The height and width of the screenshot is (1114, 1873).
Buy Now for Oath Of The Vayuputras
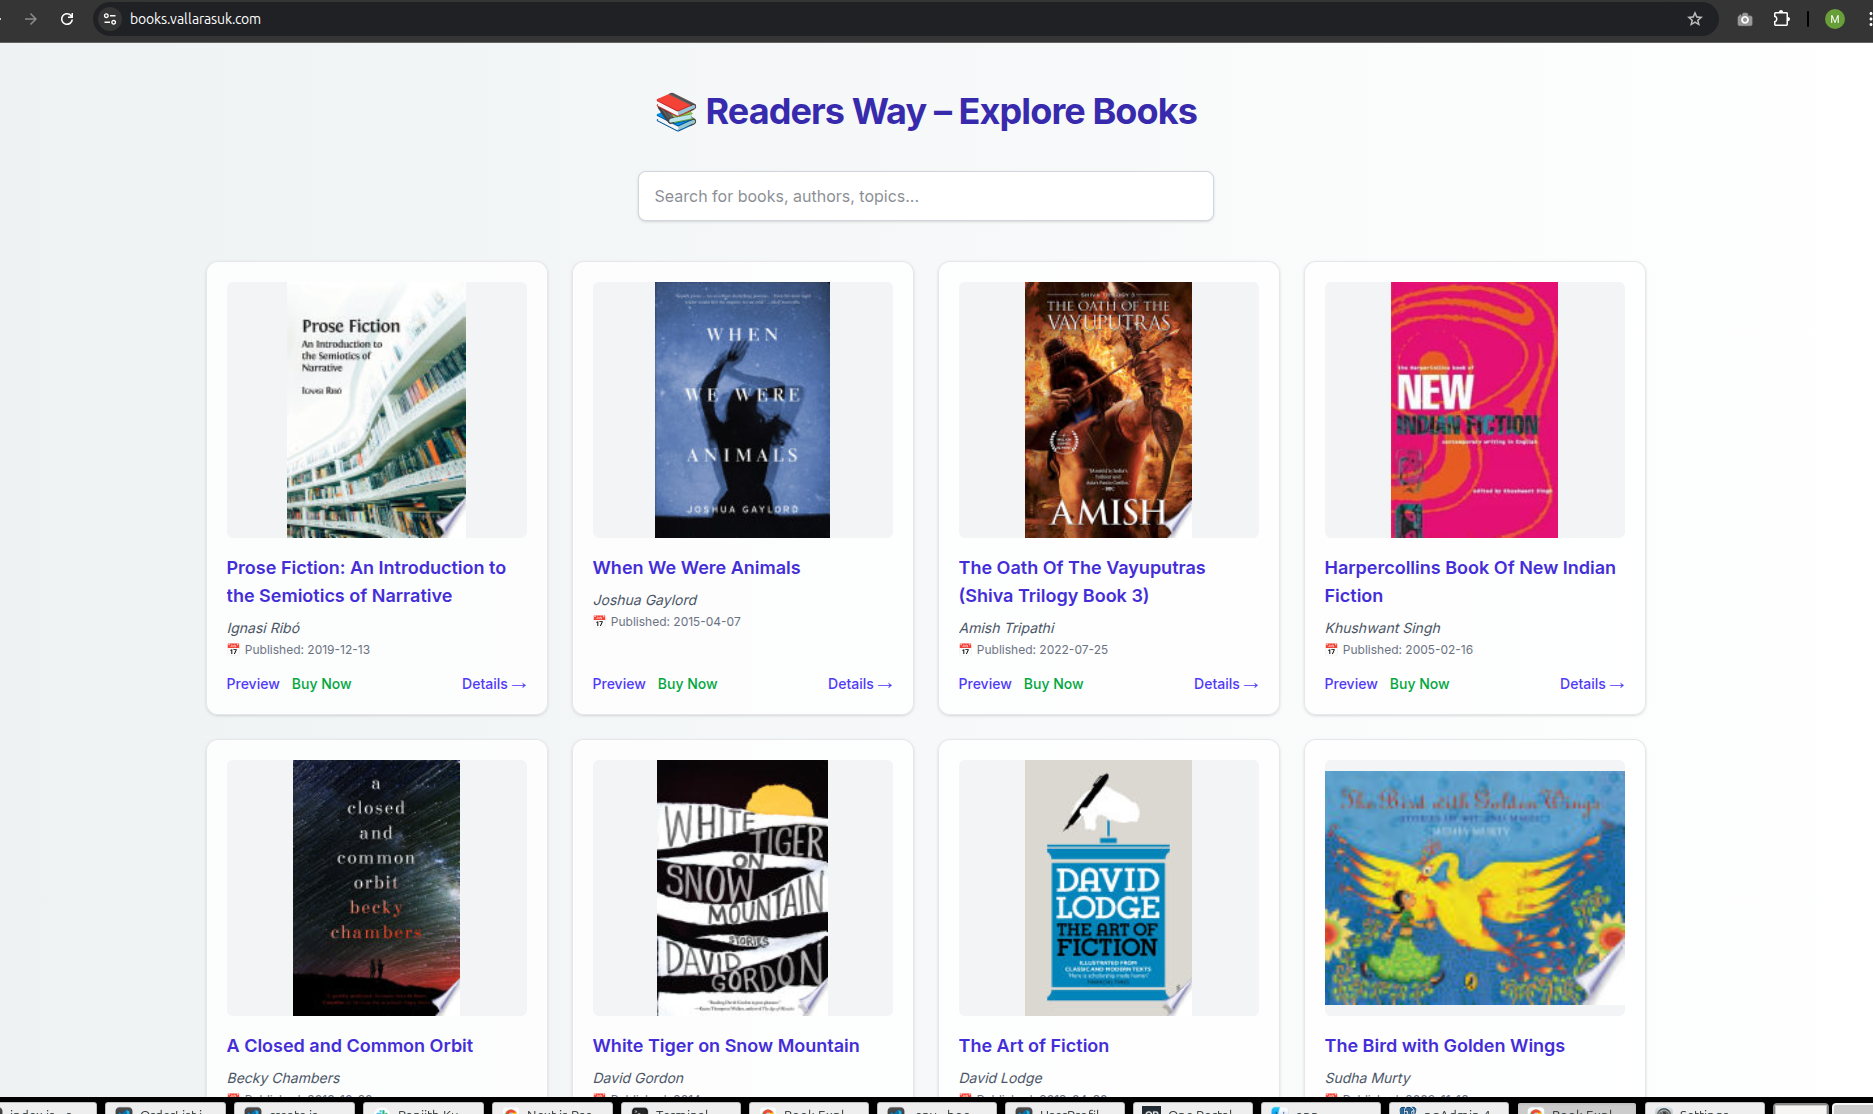1054,684
